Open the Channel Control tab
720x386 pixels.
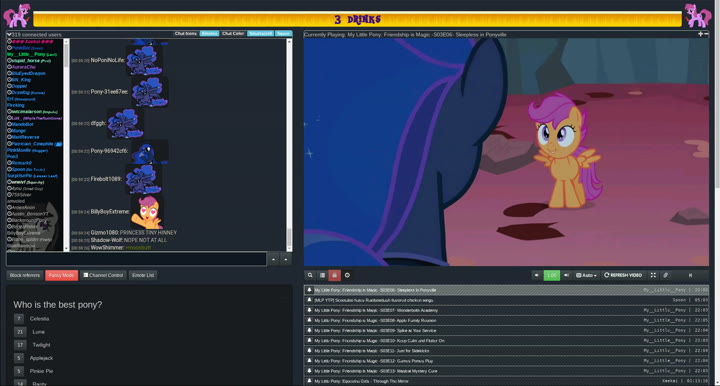(x=103, y=275)
